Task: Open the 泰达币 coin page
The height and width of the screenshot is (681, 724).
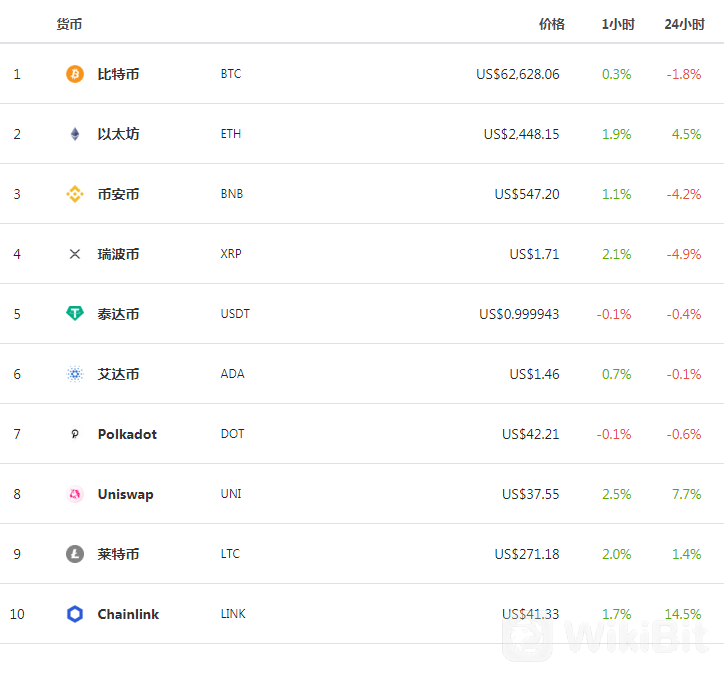Action: click(118, 314)
